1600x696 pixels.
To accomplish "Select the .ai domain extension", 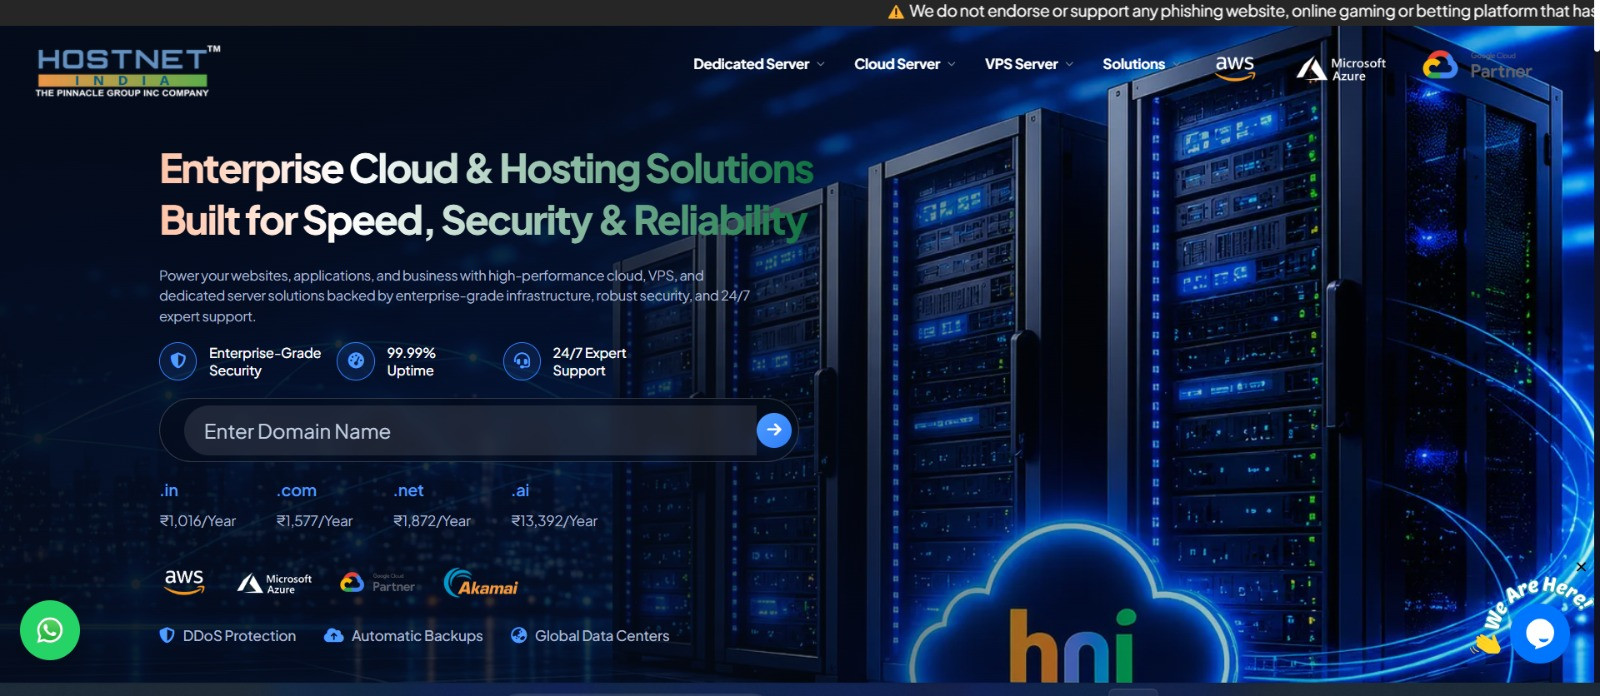I will 520,490.
